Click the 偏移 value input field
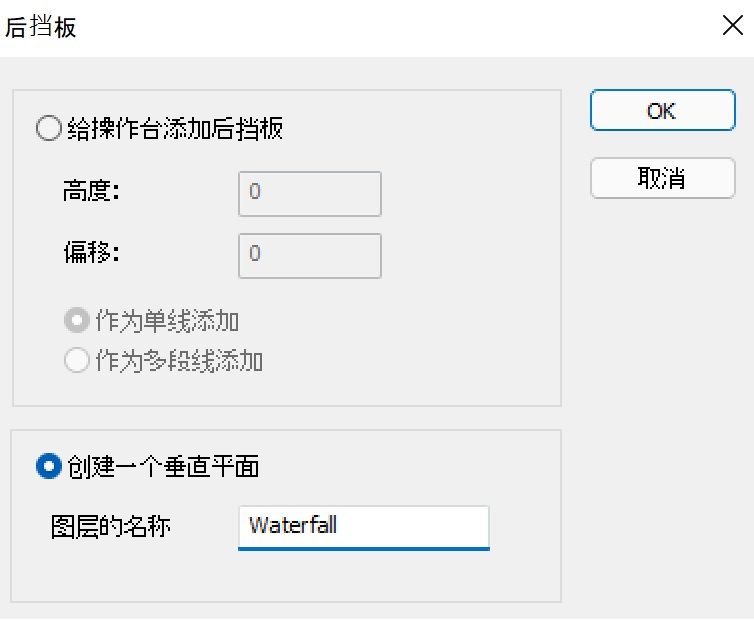754x620 pixels. (310, 256)
